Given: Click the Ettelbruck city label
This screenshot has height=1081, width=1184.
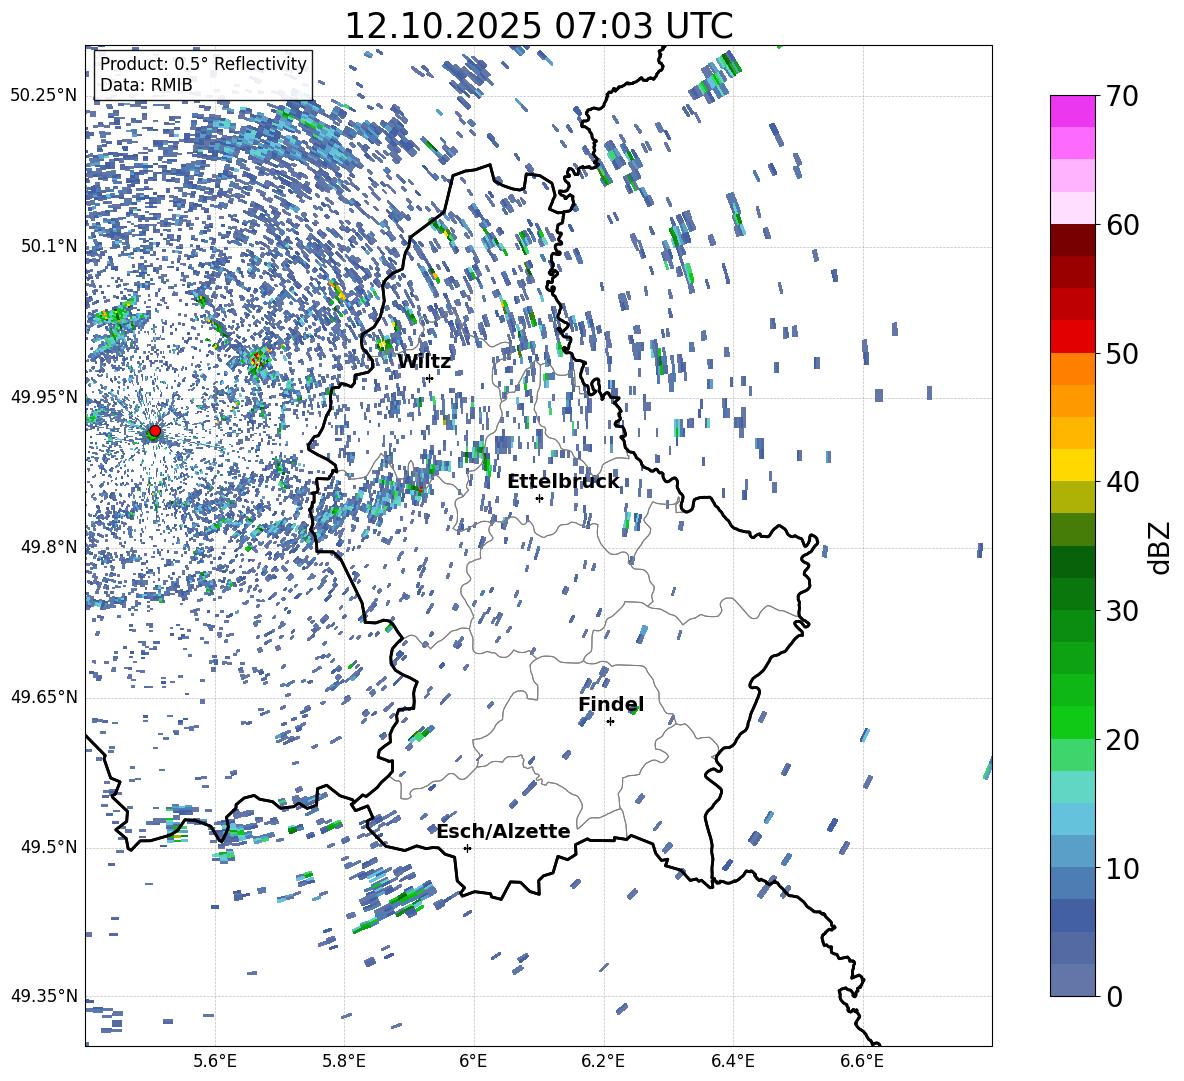Looking at the screenshot, I should point(563,482).
